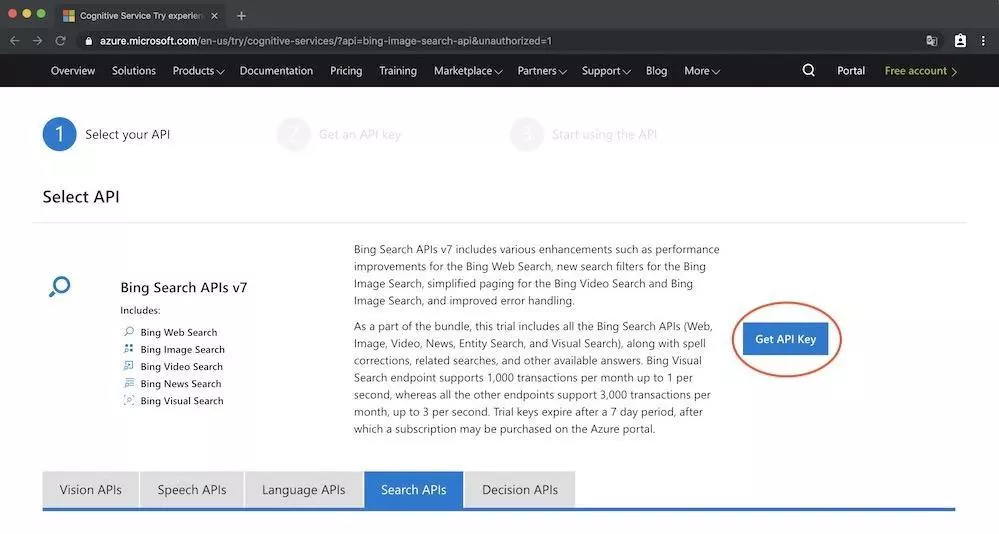This screenshot has width=999, height=534.
Task: Click the Azure site search magnifier
Action: coord(809,70)
